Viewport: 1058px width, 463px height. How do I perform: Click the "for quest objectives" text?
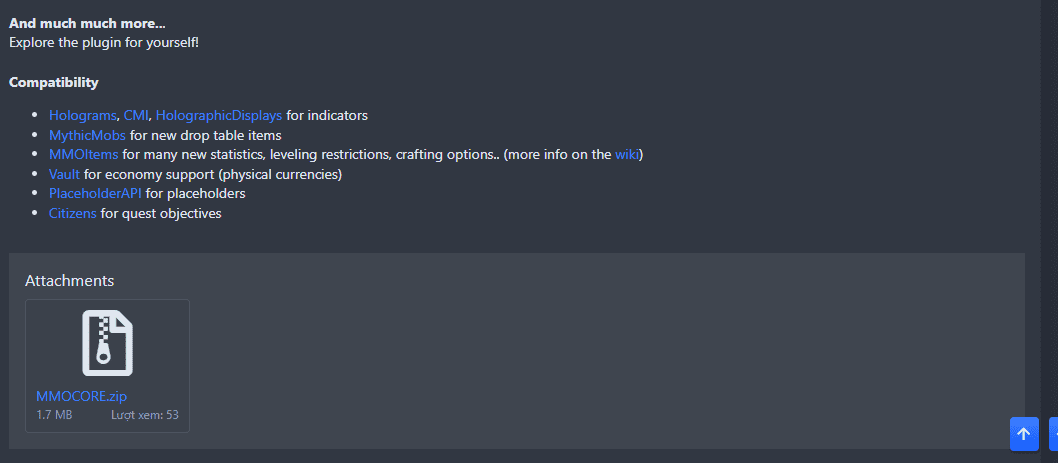click(x=161, y=213)
